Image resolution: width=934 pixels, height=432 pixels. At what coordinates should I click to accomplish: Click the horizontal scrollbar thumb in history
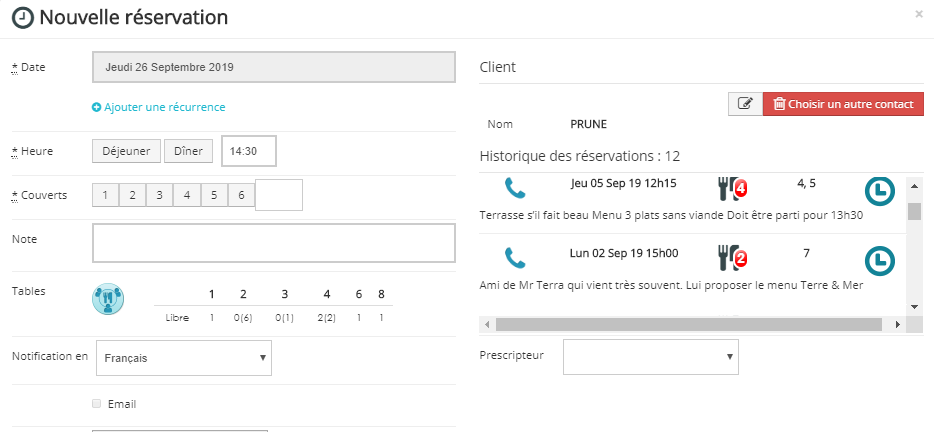coord(688,324)
